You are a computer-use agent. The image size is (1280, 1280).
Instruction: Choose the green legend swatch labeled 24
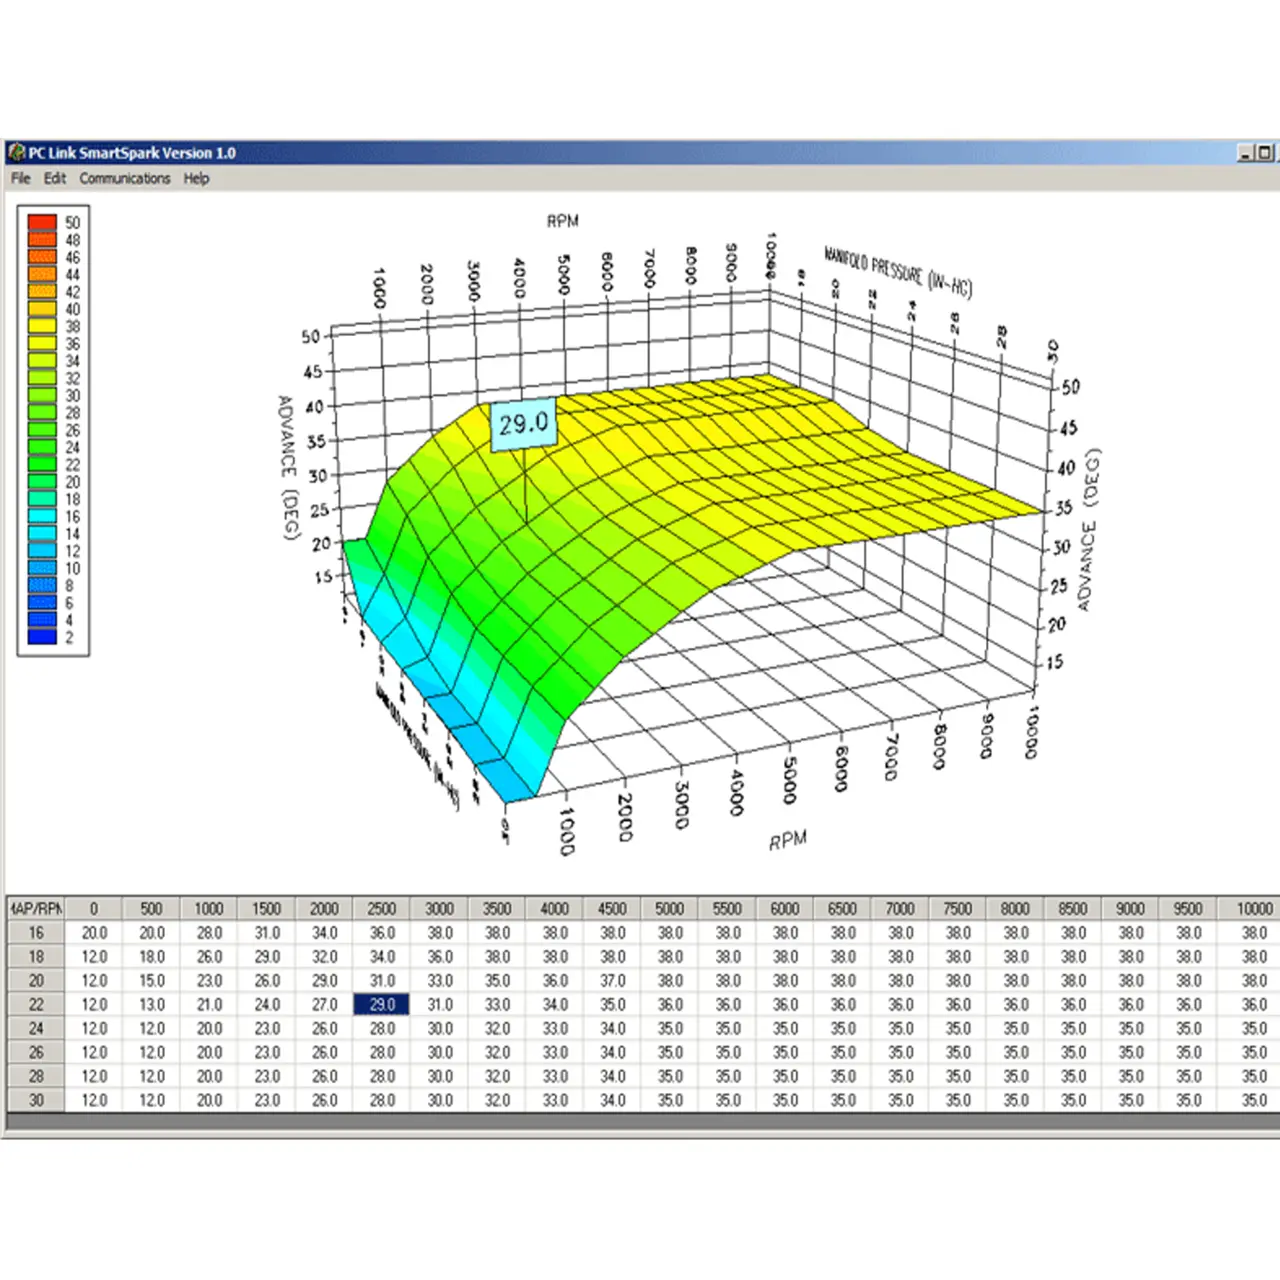click(x=42, y=447)
